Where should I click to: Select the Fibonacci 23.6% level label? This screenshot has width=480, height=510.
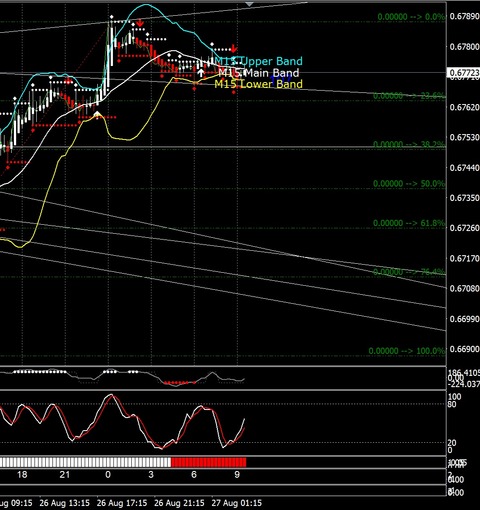(x=409, y=96)
